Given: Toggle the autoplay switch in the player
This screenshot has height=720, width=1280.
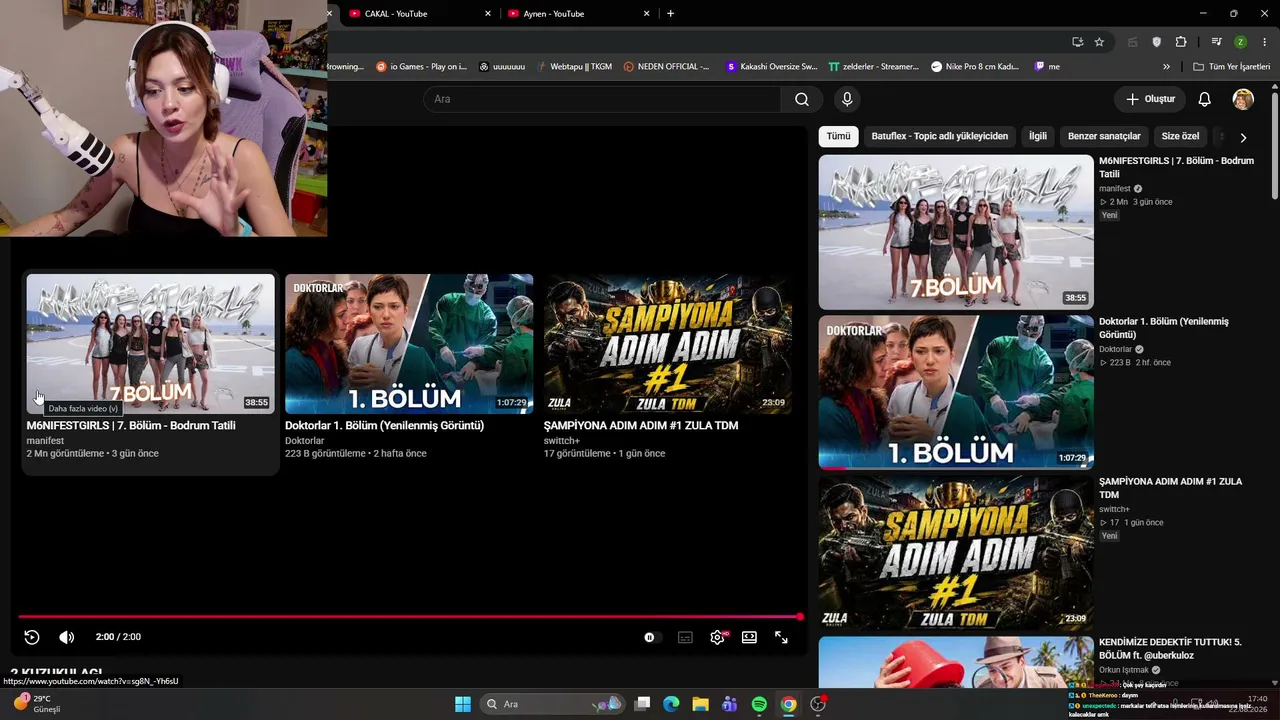Looking at the screenshot, I should click(651, 637).
